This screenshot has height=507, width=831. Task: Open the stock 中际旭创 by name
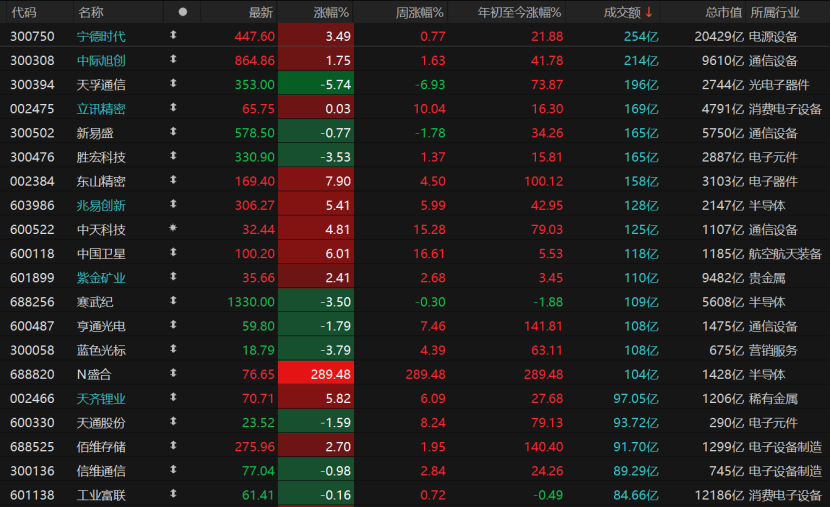pyautogui.click(x=101, y=60)
